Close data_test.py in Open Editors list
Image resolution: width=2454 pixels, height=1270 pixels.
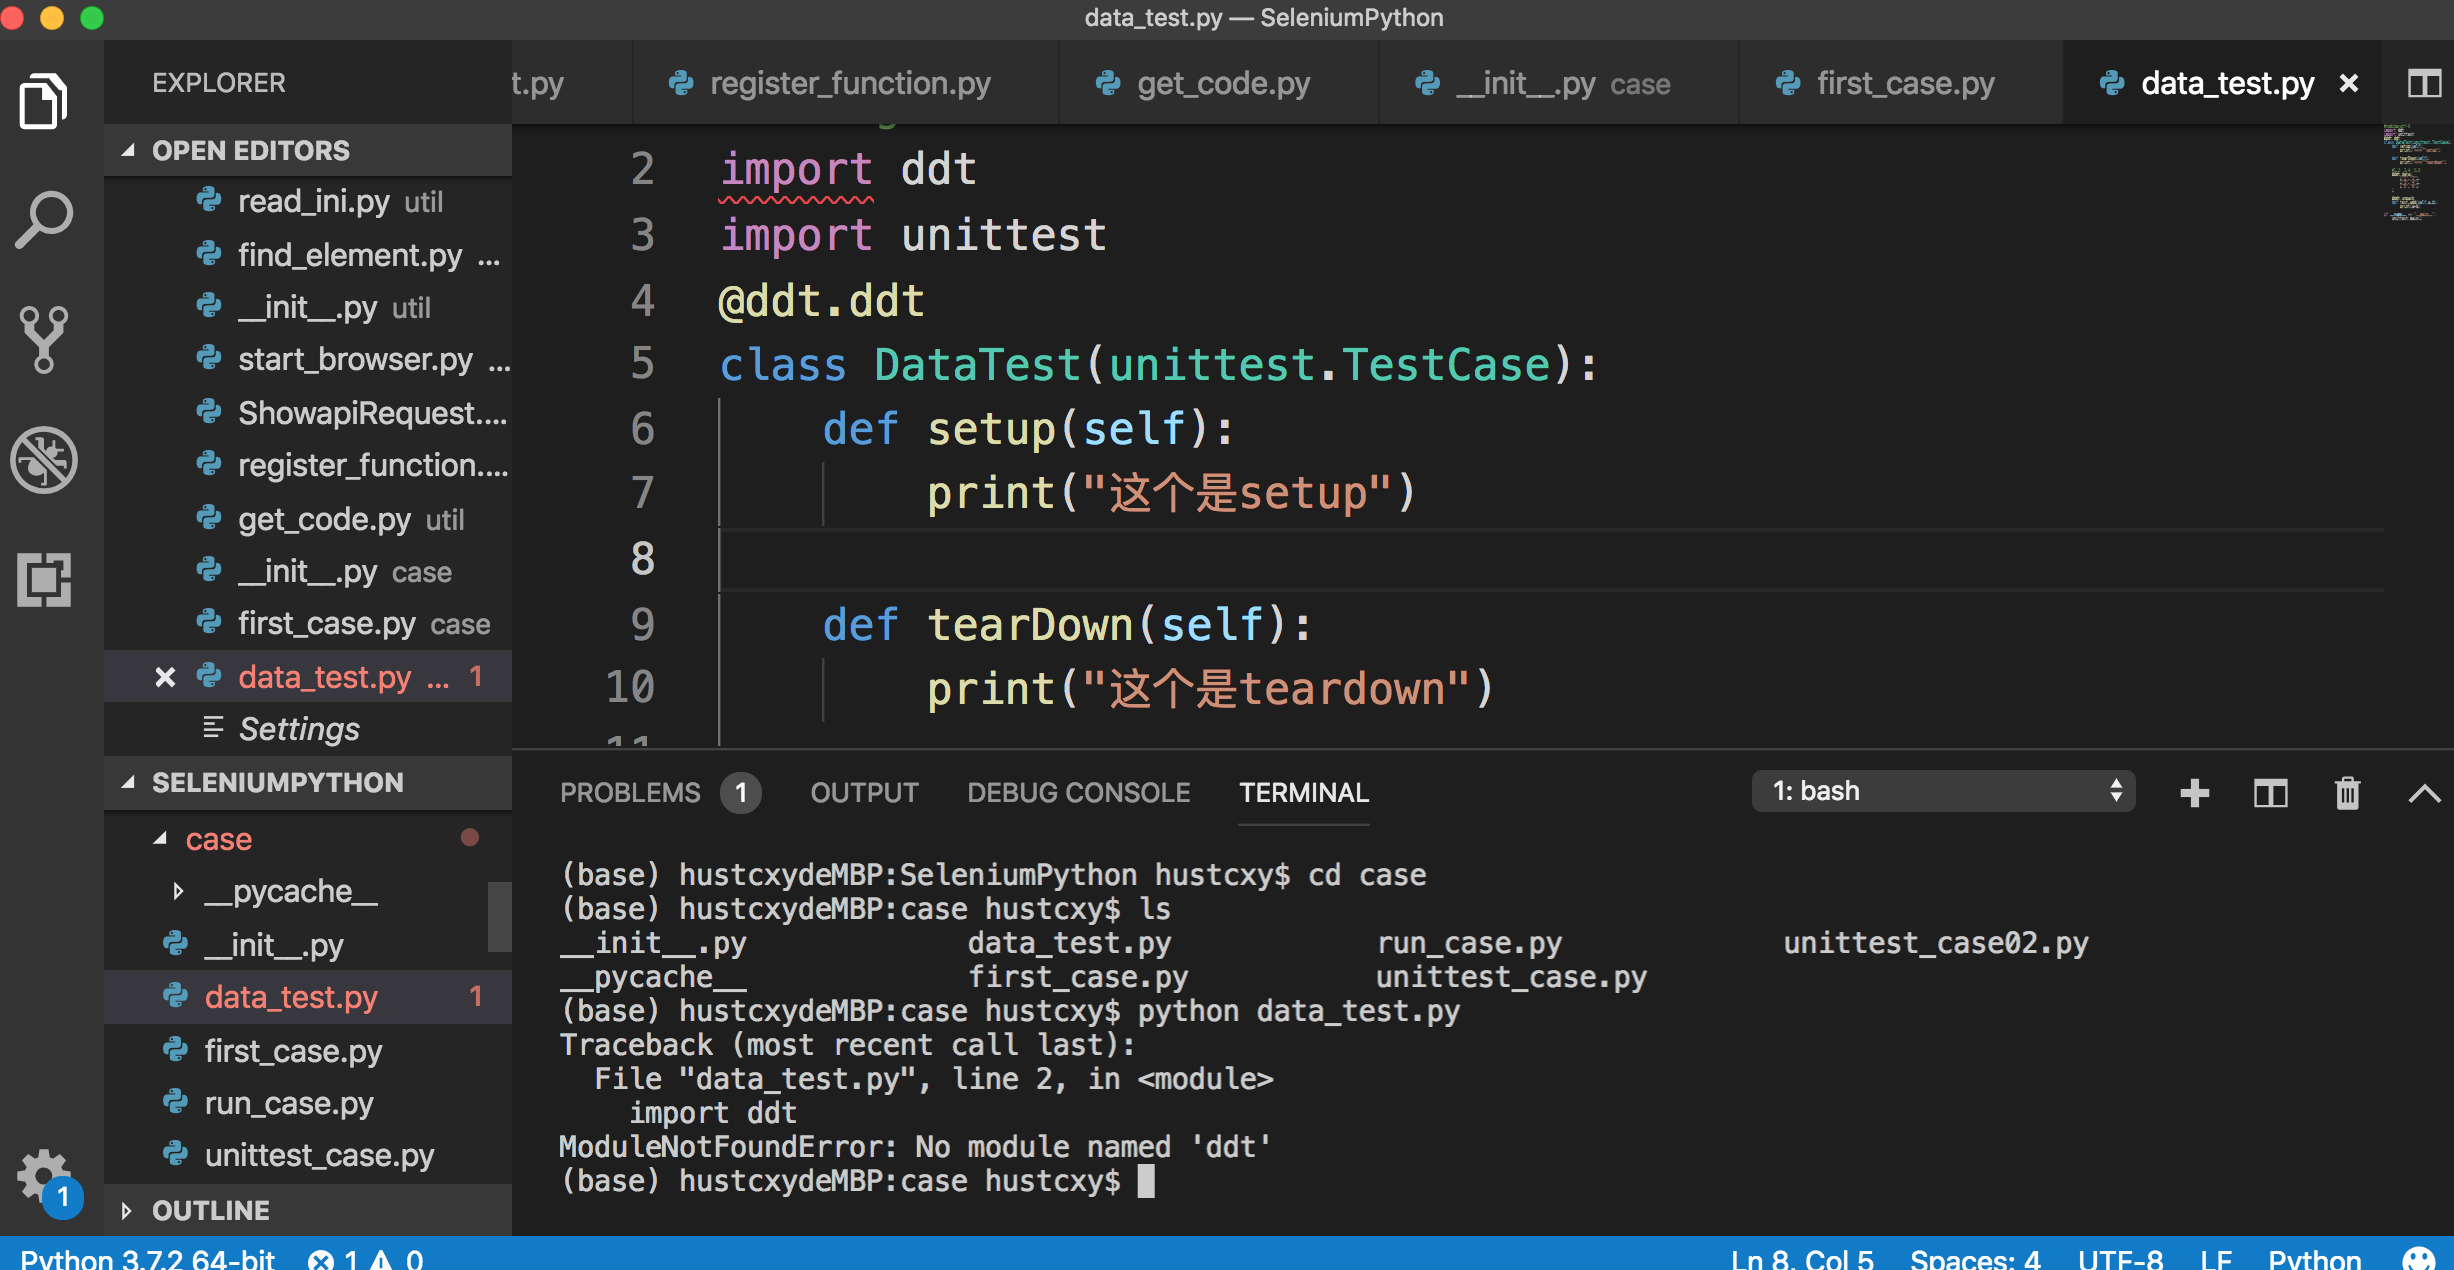click(165, 678)
